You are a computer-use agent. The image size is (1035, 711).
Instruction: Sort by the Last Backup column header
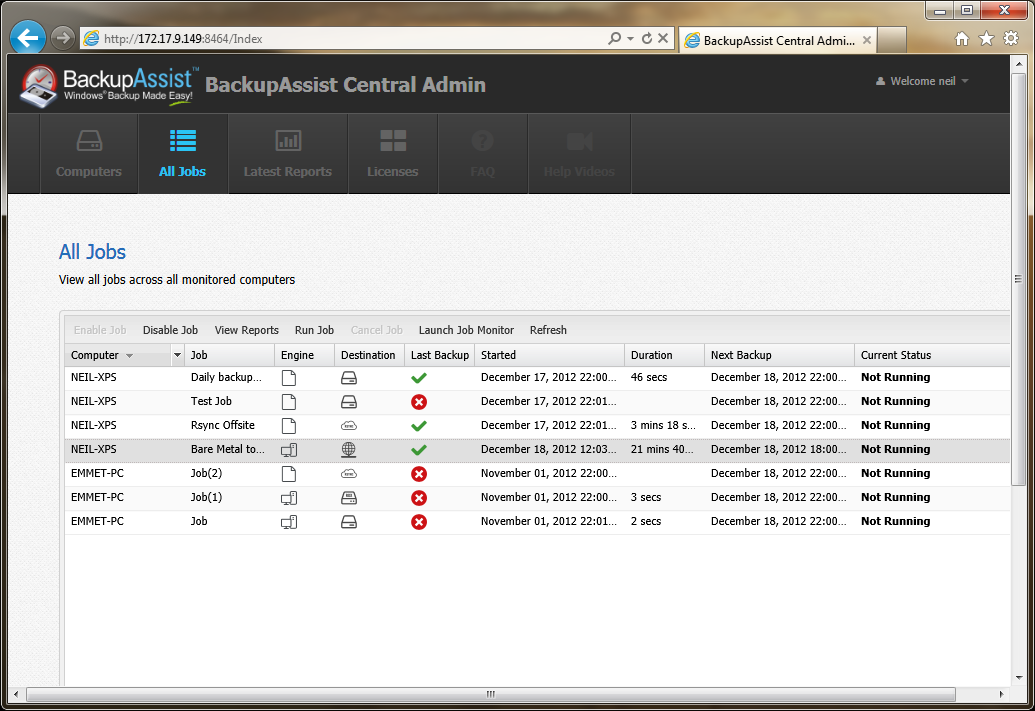[440, 355]
